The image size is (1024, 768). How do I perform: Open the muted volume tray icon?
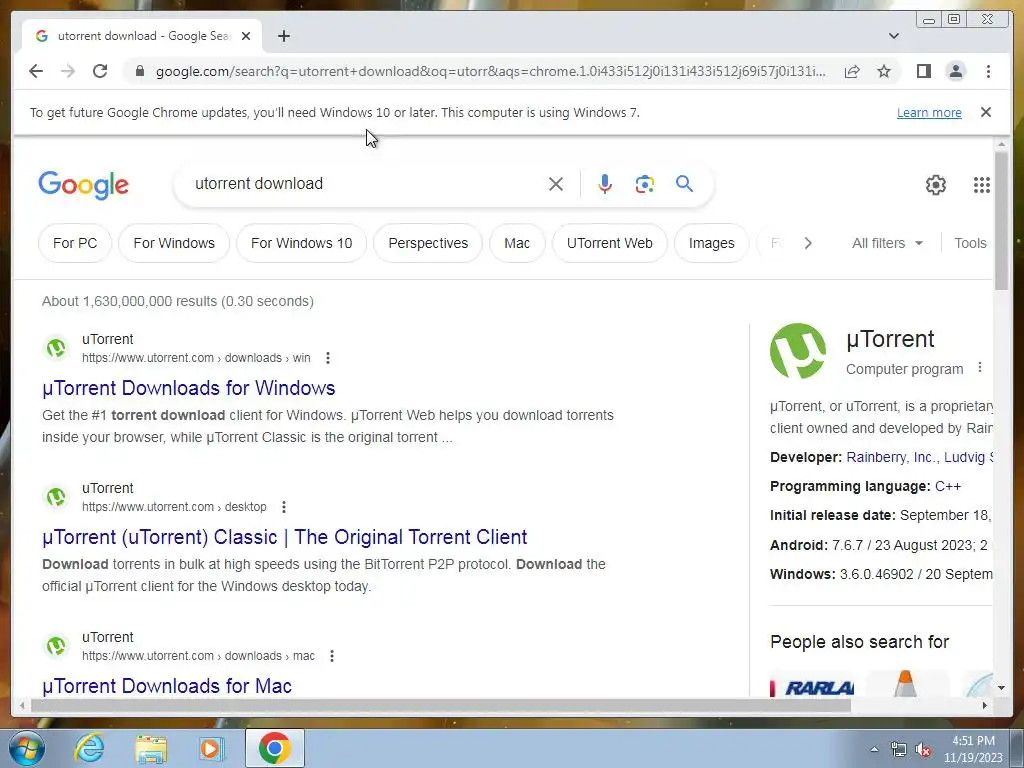(923, 749)
